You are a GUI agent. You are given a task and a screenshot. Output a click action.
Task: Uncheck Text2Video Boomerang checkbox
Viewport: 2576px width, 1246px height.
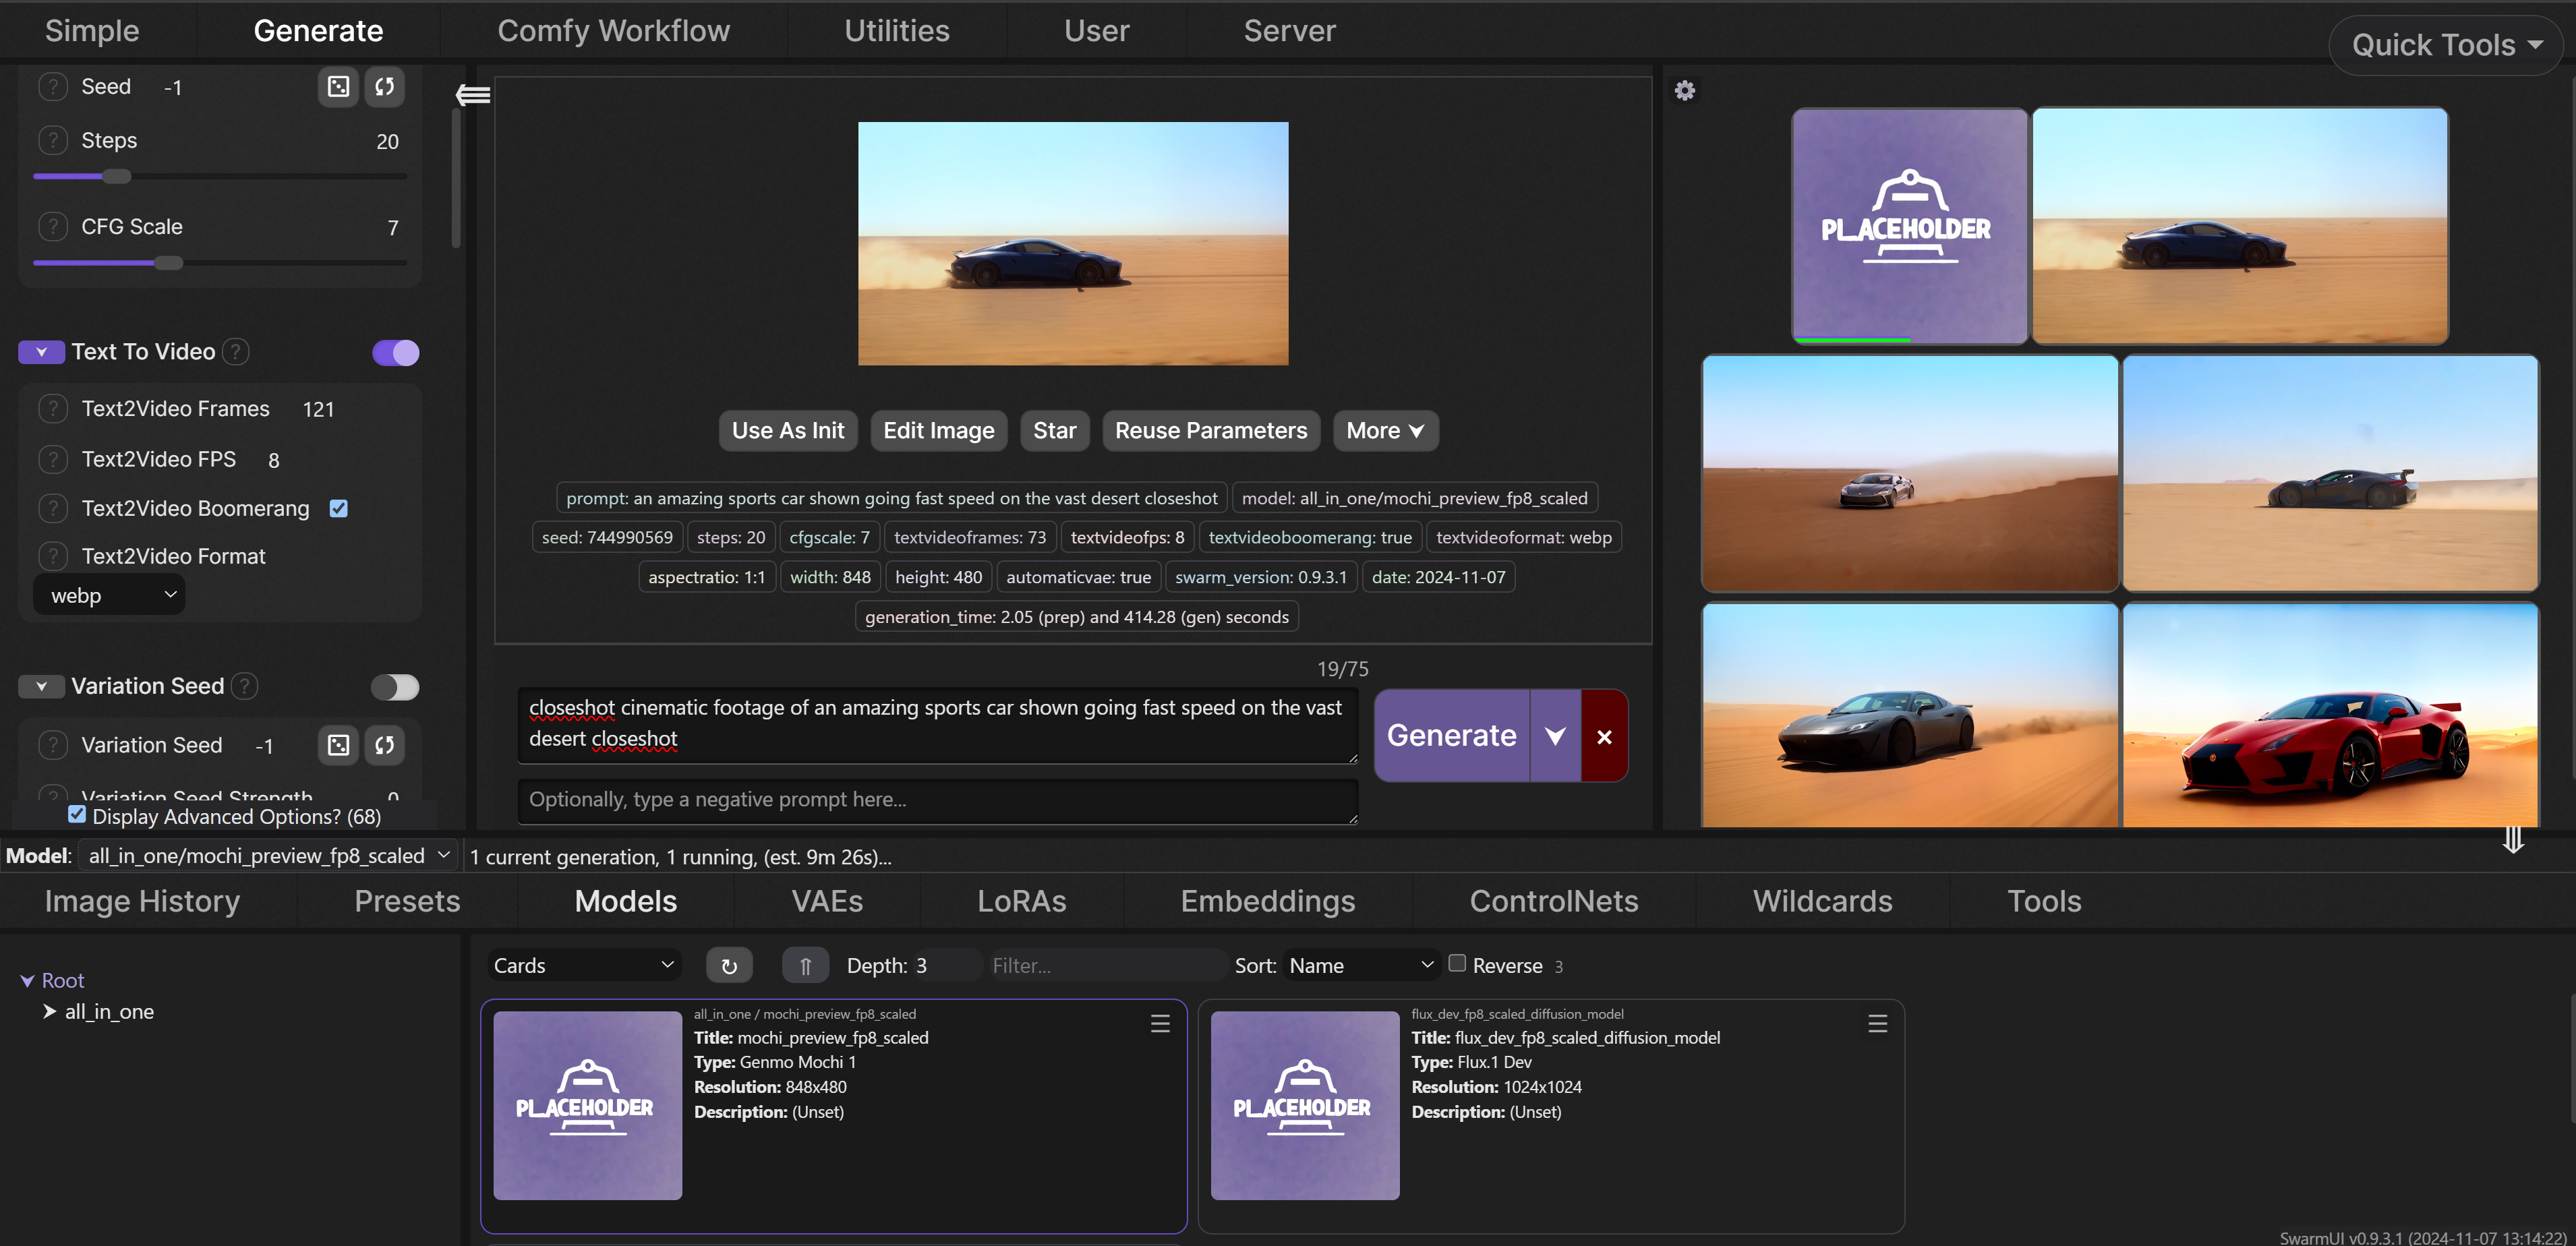339,508
